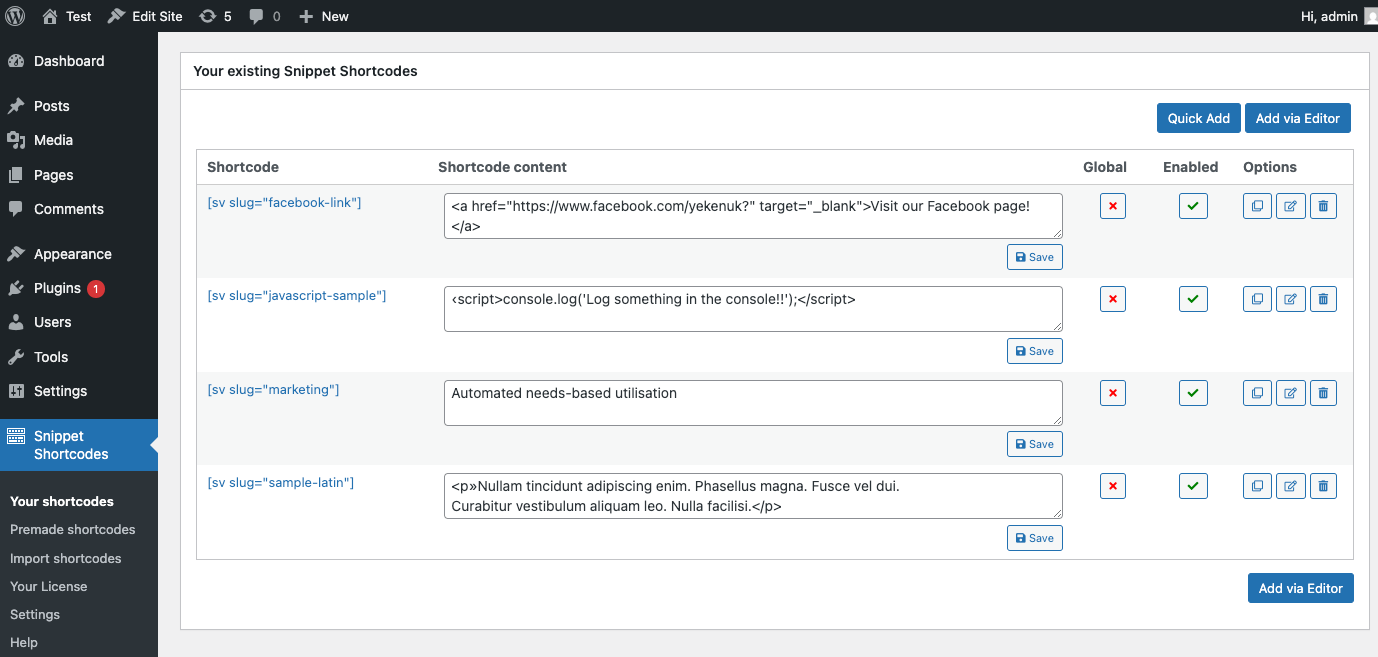
Task: Open Pages in the sidebar
Action: (79, 175)
